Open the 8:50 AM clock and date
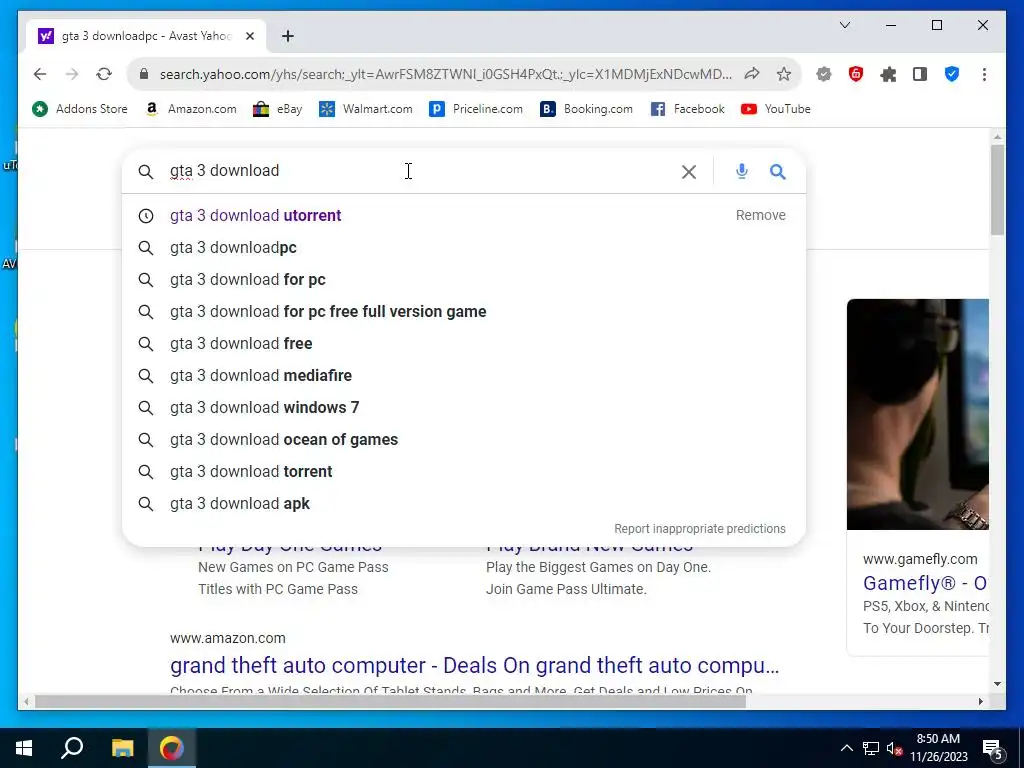The image size is (1024, 768). 938,748
